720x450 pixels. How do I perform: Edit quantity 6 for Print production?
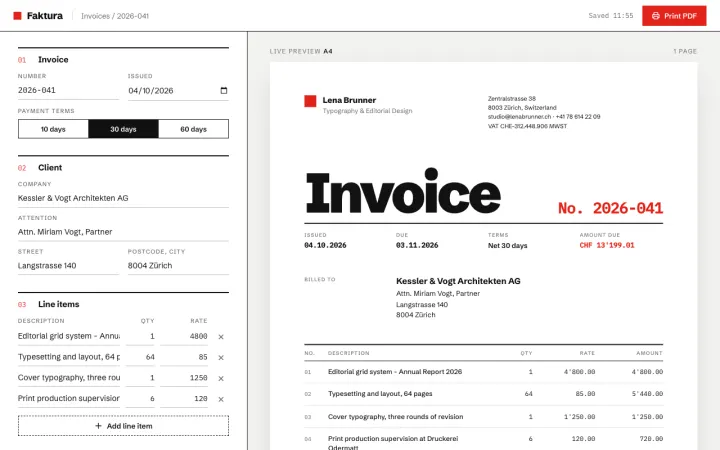(141, 399)
